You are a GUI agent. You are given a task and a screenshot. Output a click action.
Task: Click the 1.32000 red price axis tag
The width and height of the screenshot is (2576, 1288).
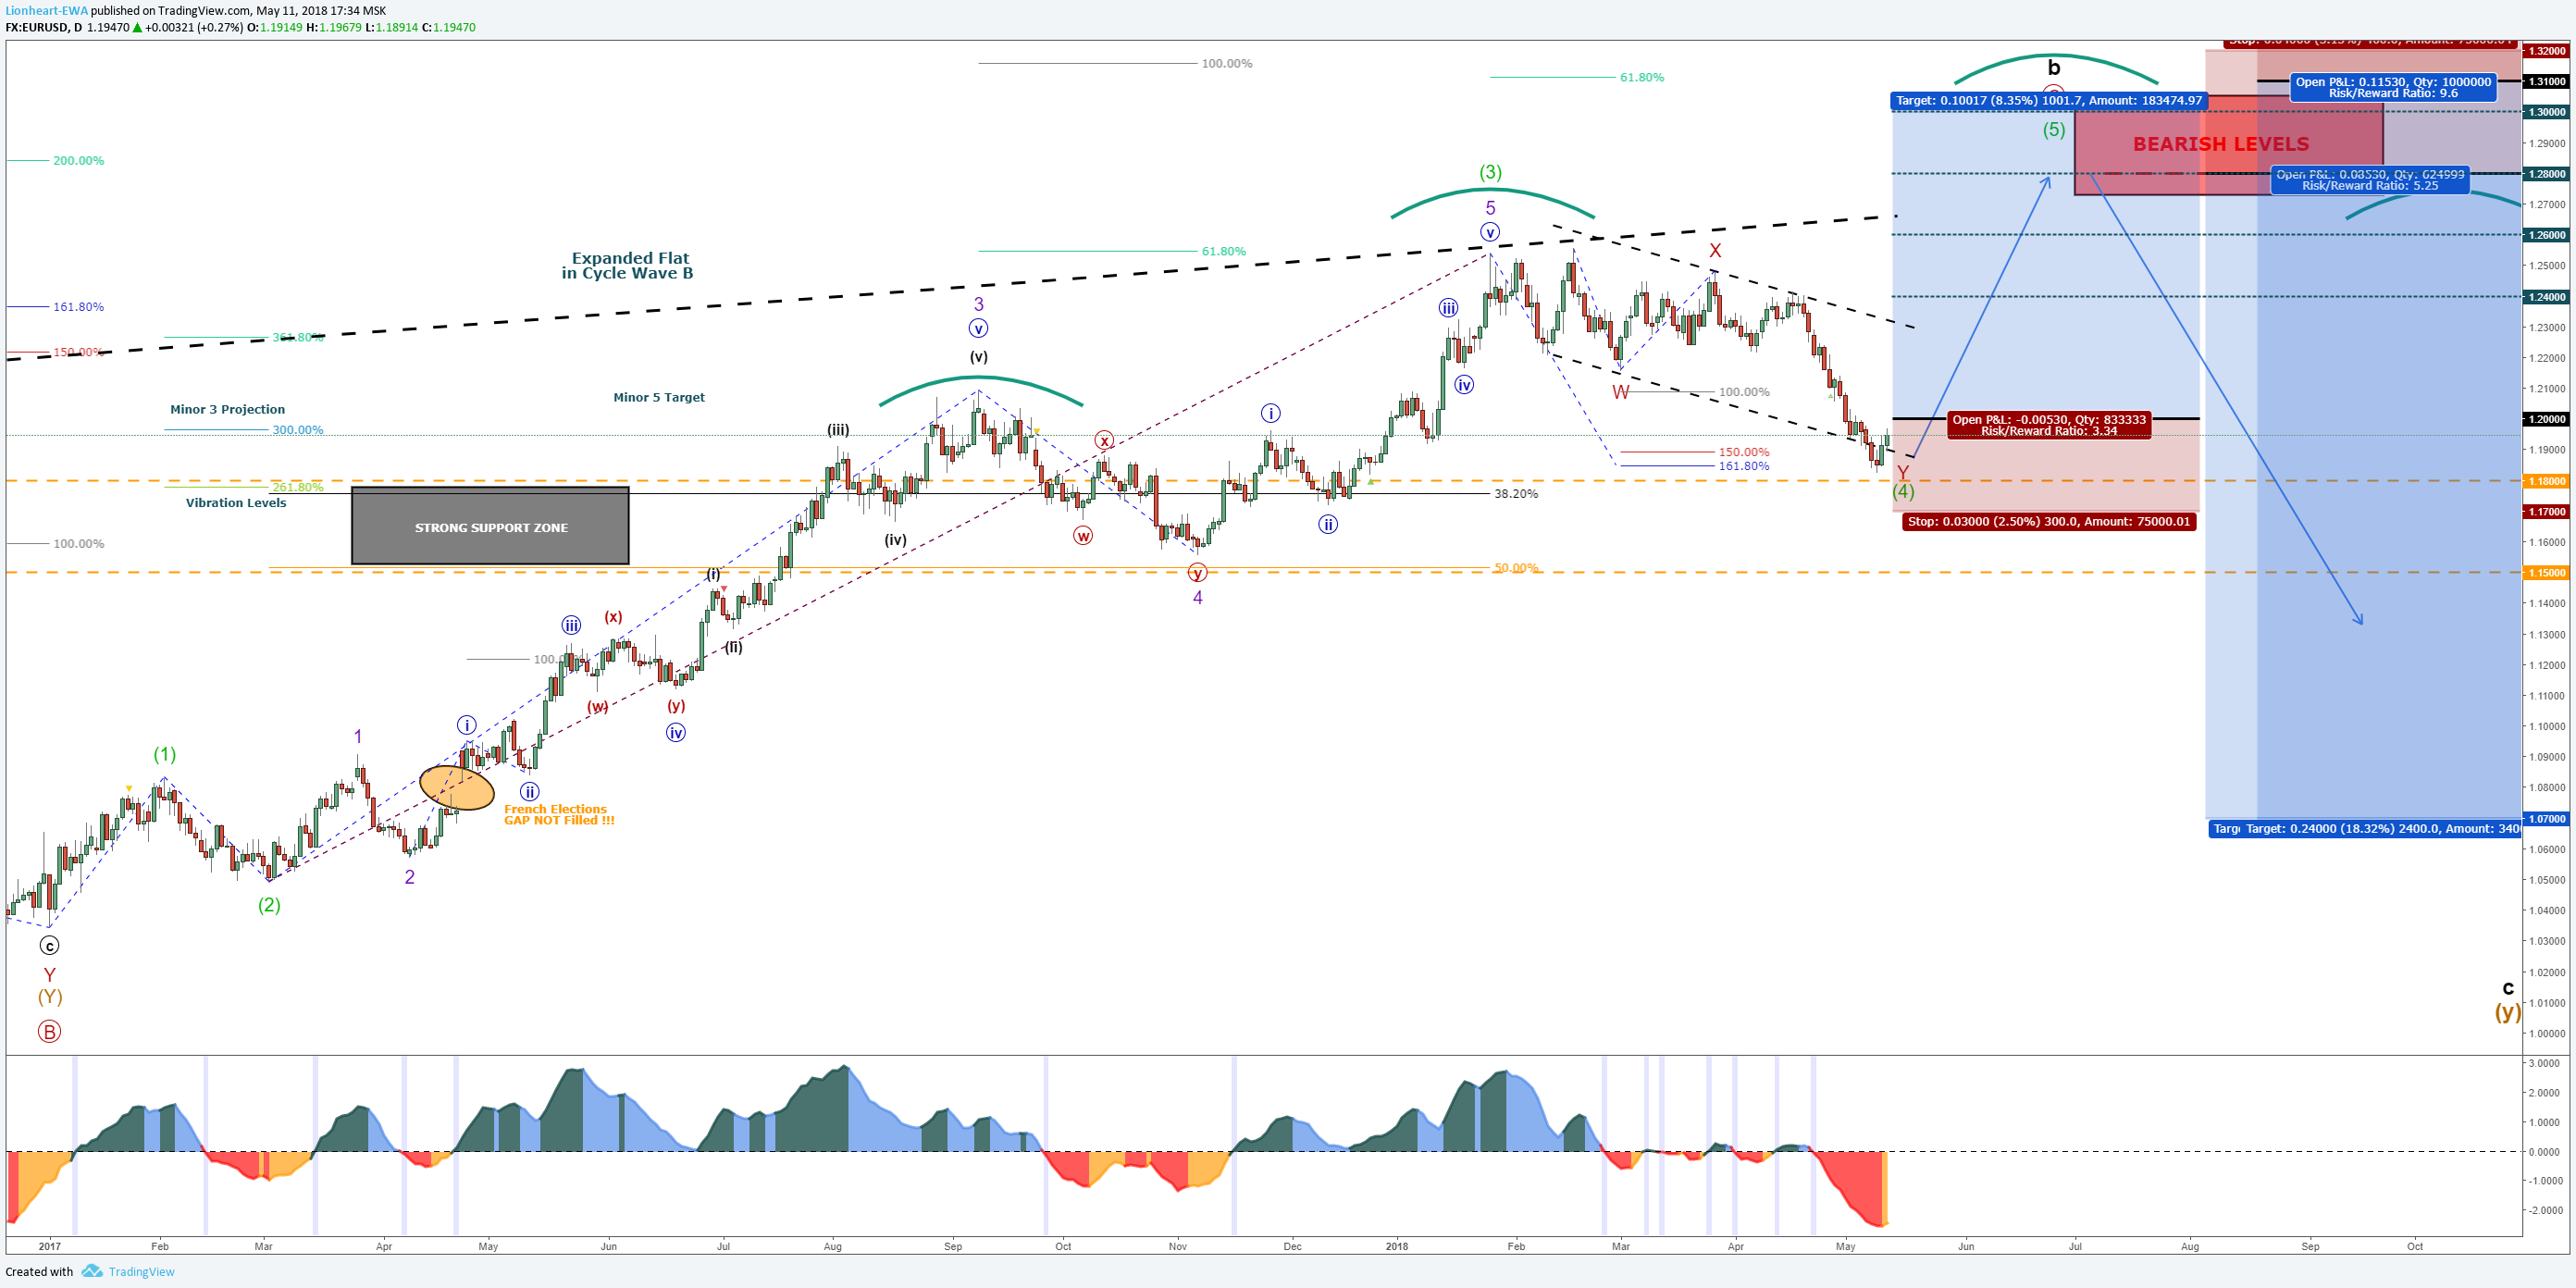coord(2546,50)
